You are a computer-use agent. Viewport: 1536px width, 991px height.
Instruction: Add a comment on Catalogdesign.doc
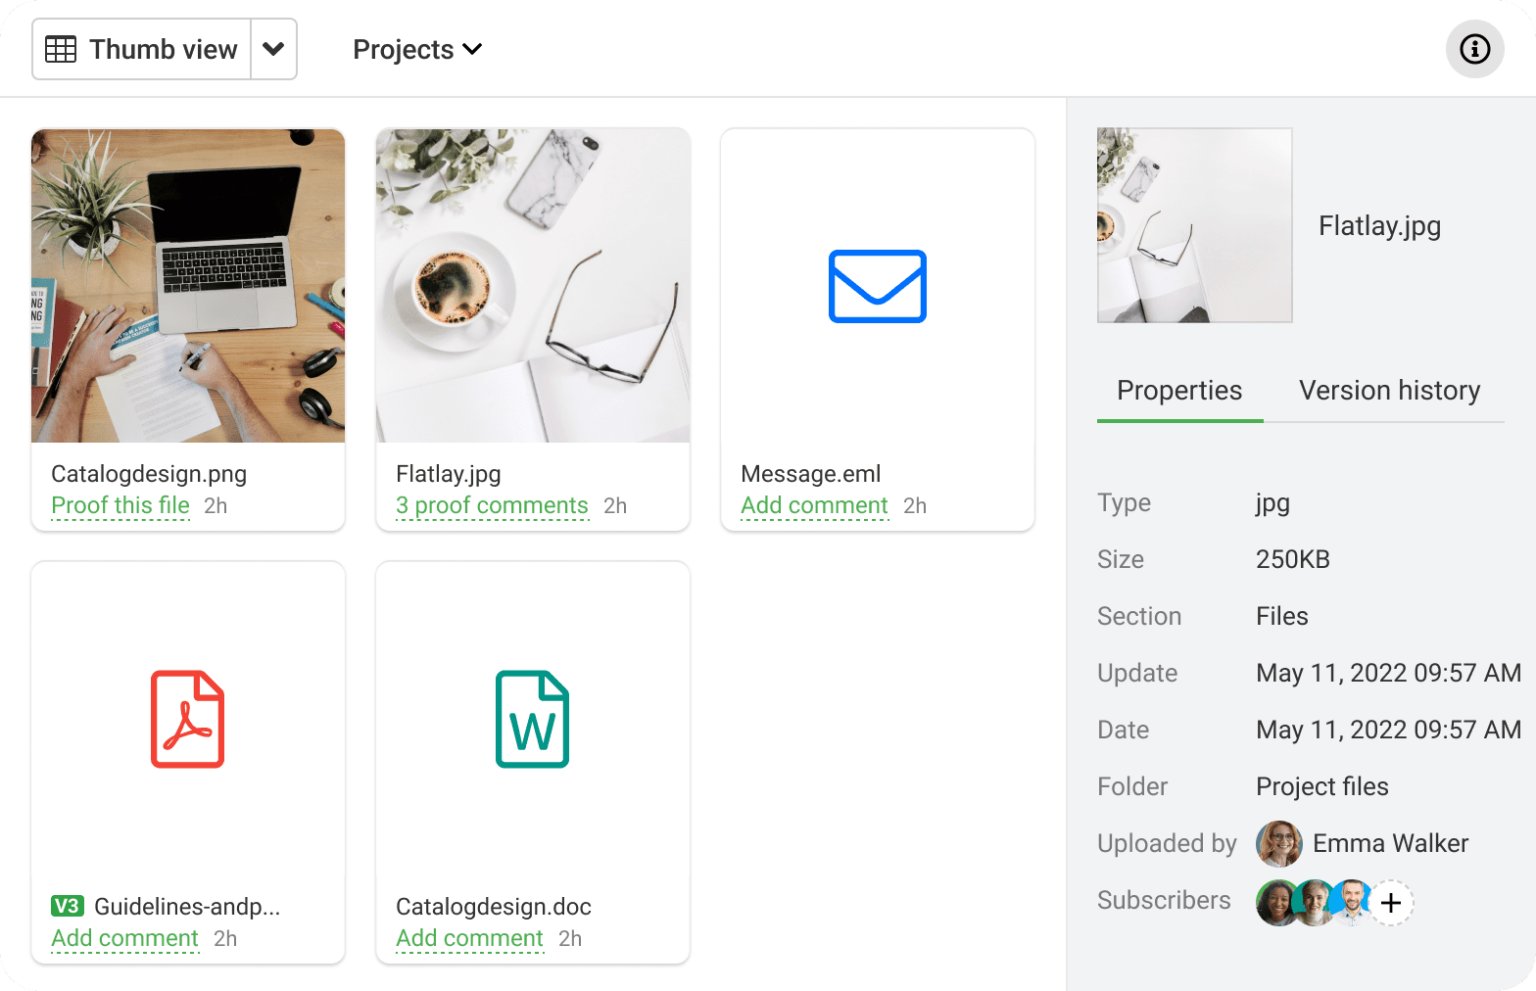469,938
